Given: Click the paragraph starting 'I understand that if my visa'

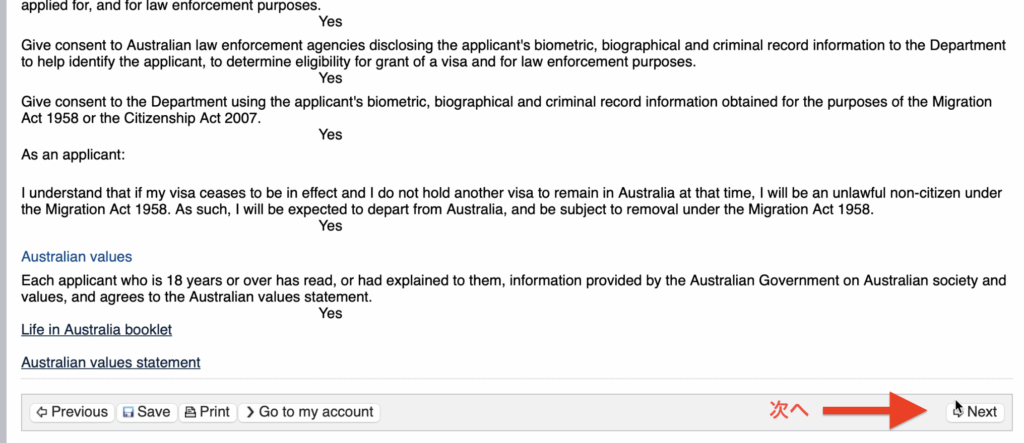Looking at the screenshot, I should tap(512, 201).
